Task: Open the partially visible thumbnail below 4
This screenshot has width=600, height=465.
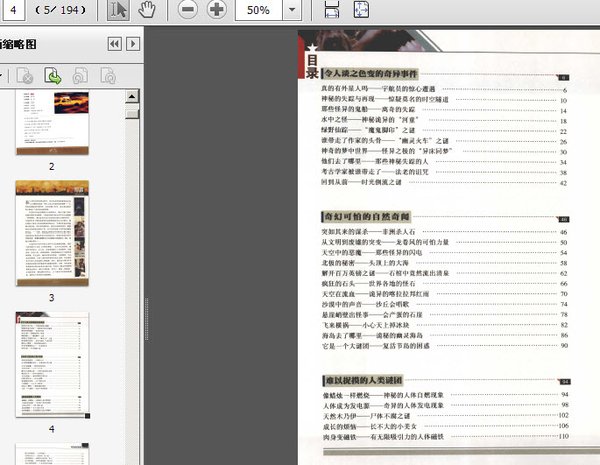Action: (52, 454)
